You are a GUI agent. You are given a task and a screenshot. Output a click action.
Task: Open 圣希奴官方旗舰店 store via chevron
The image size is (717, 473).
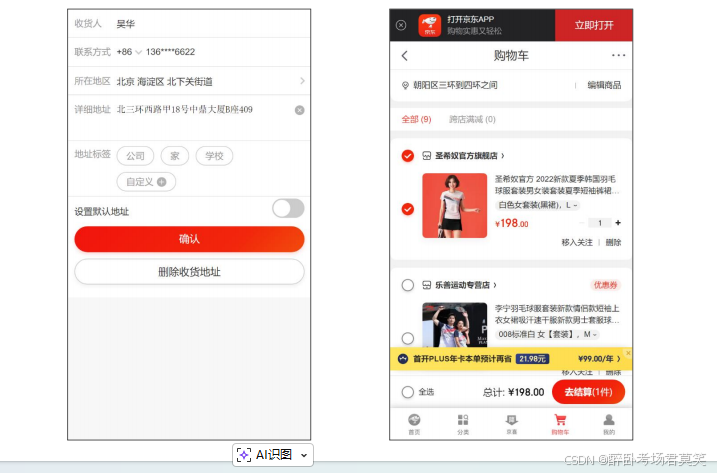click(x=503, y=156)
